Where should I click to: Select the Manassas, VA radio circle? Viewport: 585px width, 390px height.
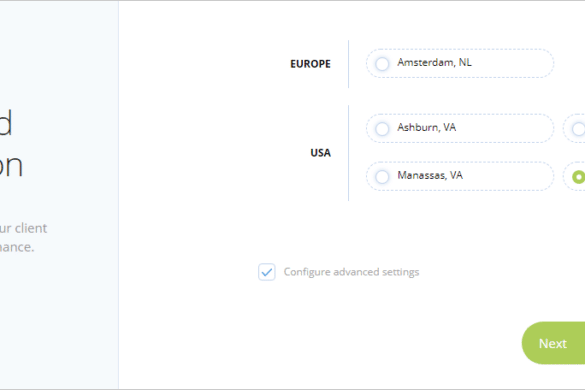382,177
